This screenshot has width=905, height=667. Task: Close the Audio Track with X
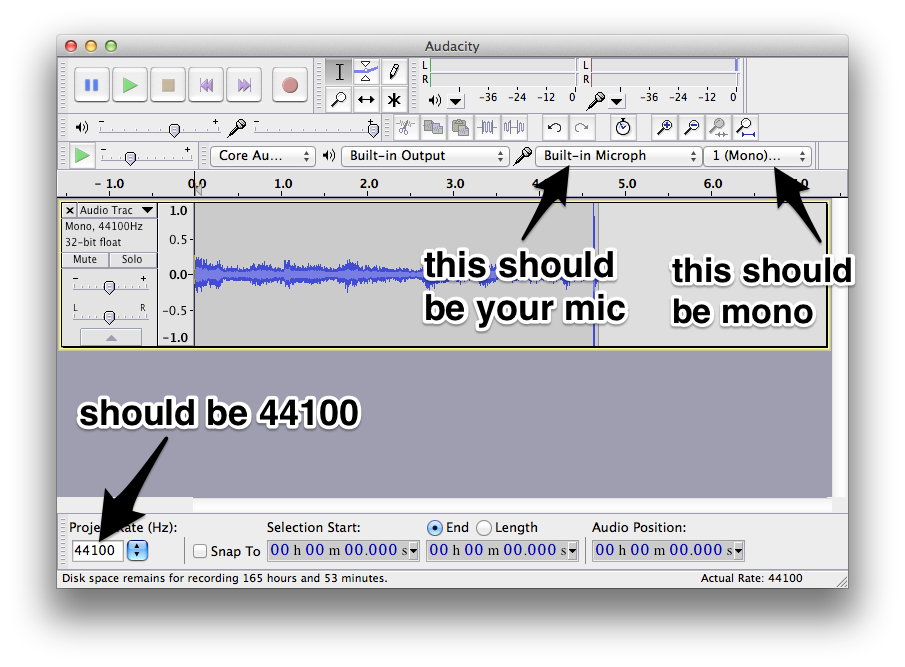(69, 210)
